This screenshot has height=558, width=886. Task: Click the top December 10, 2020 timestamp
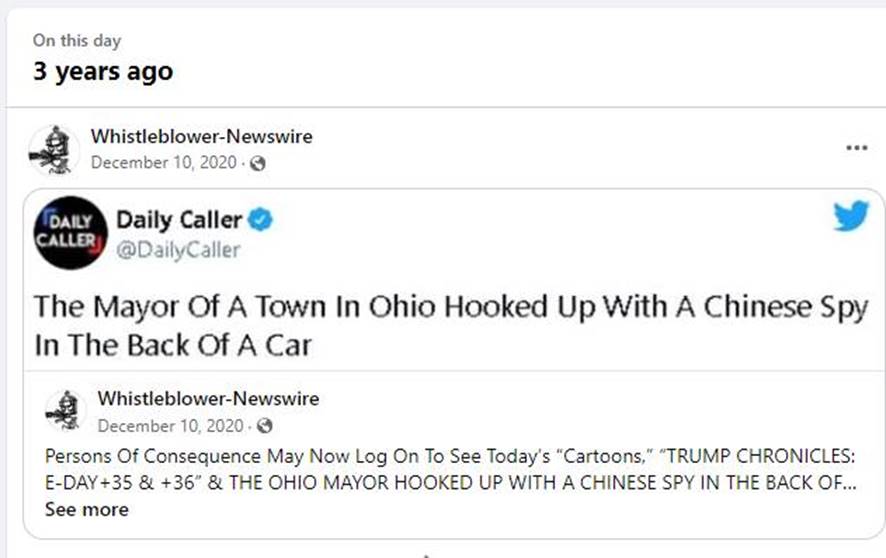pos(165,163)
